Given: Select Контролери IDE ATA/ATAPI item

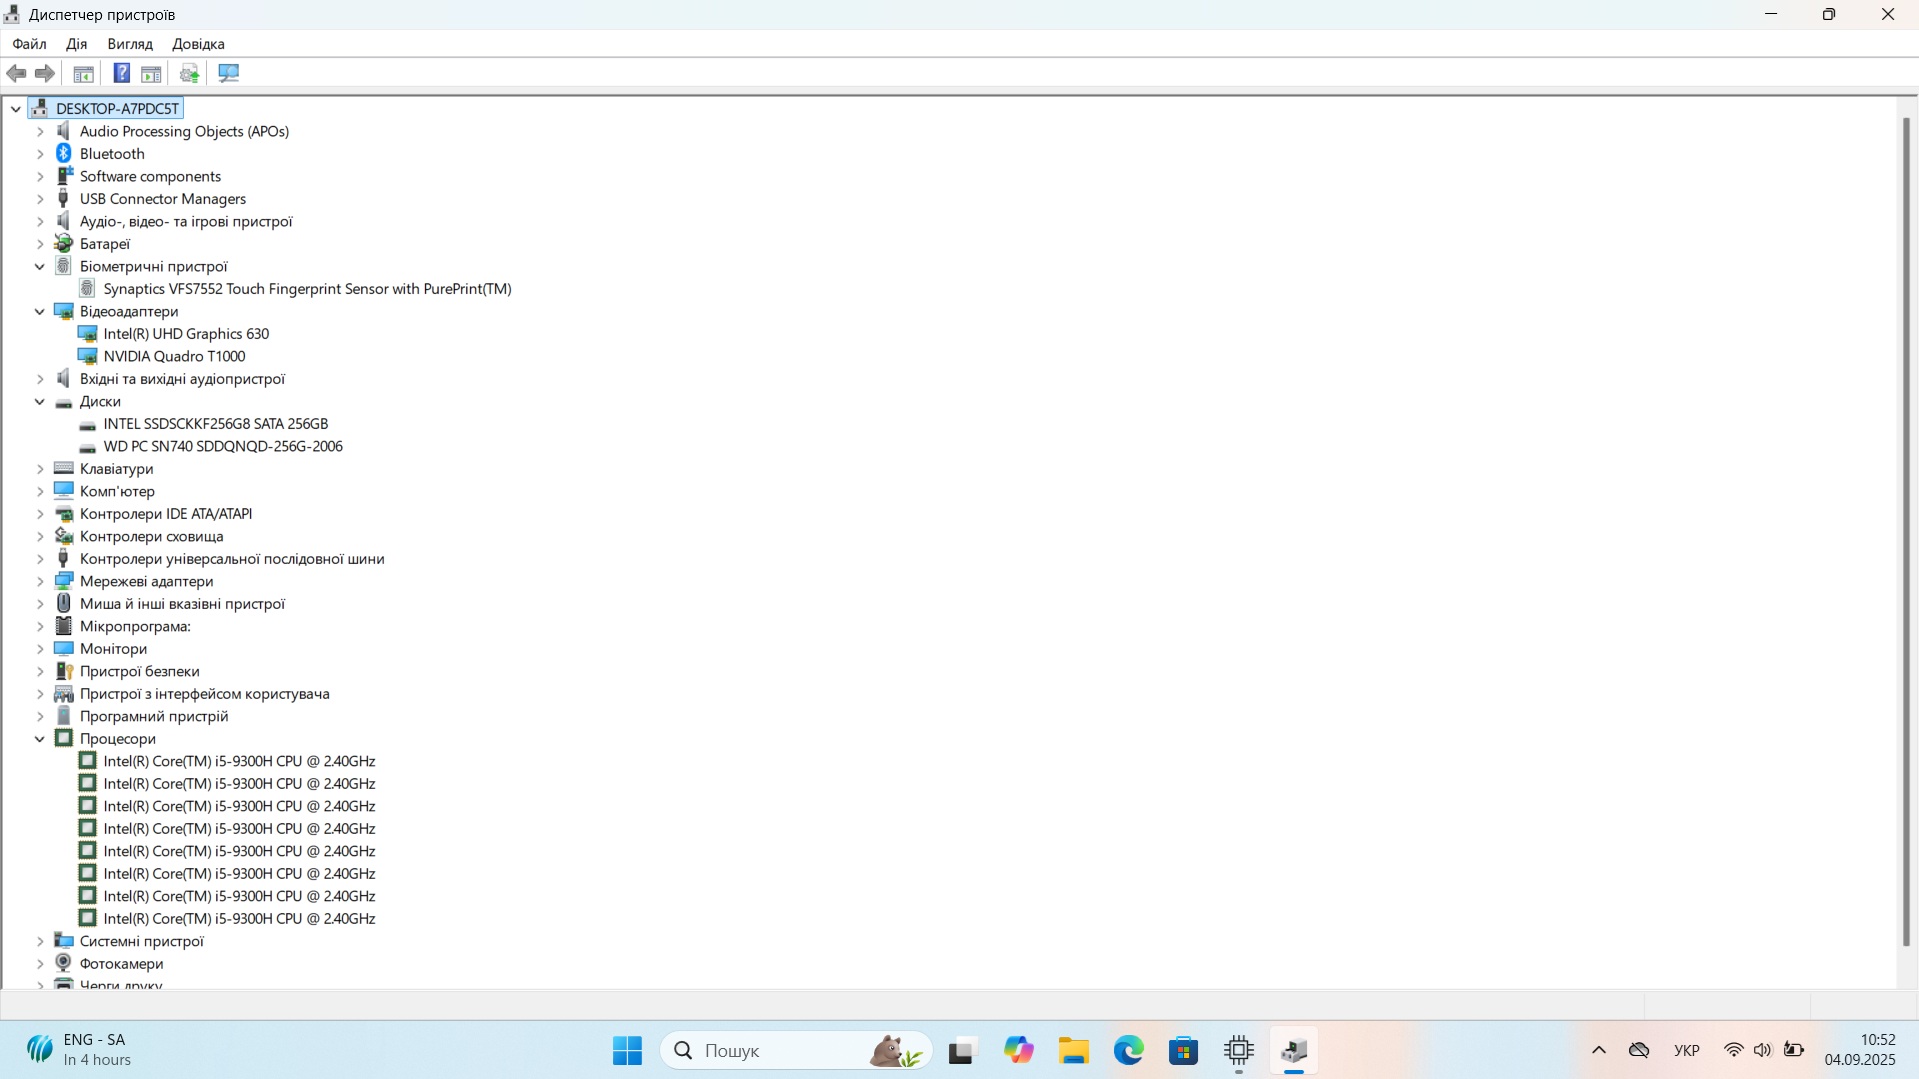Looking at the screenshot, I should pyautogui.click(x=166, y=513).
